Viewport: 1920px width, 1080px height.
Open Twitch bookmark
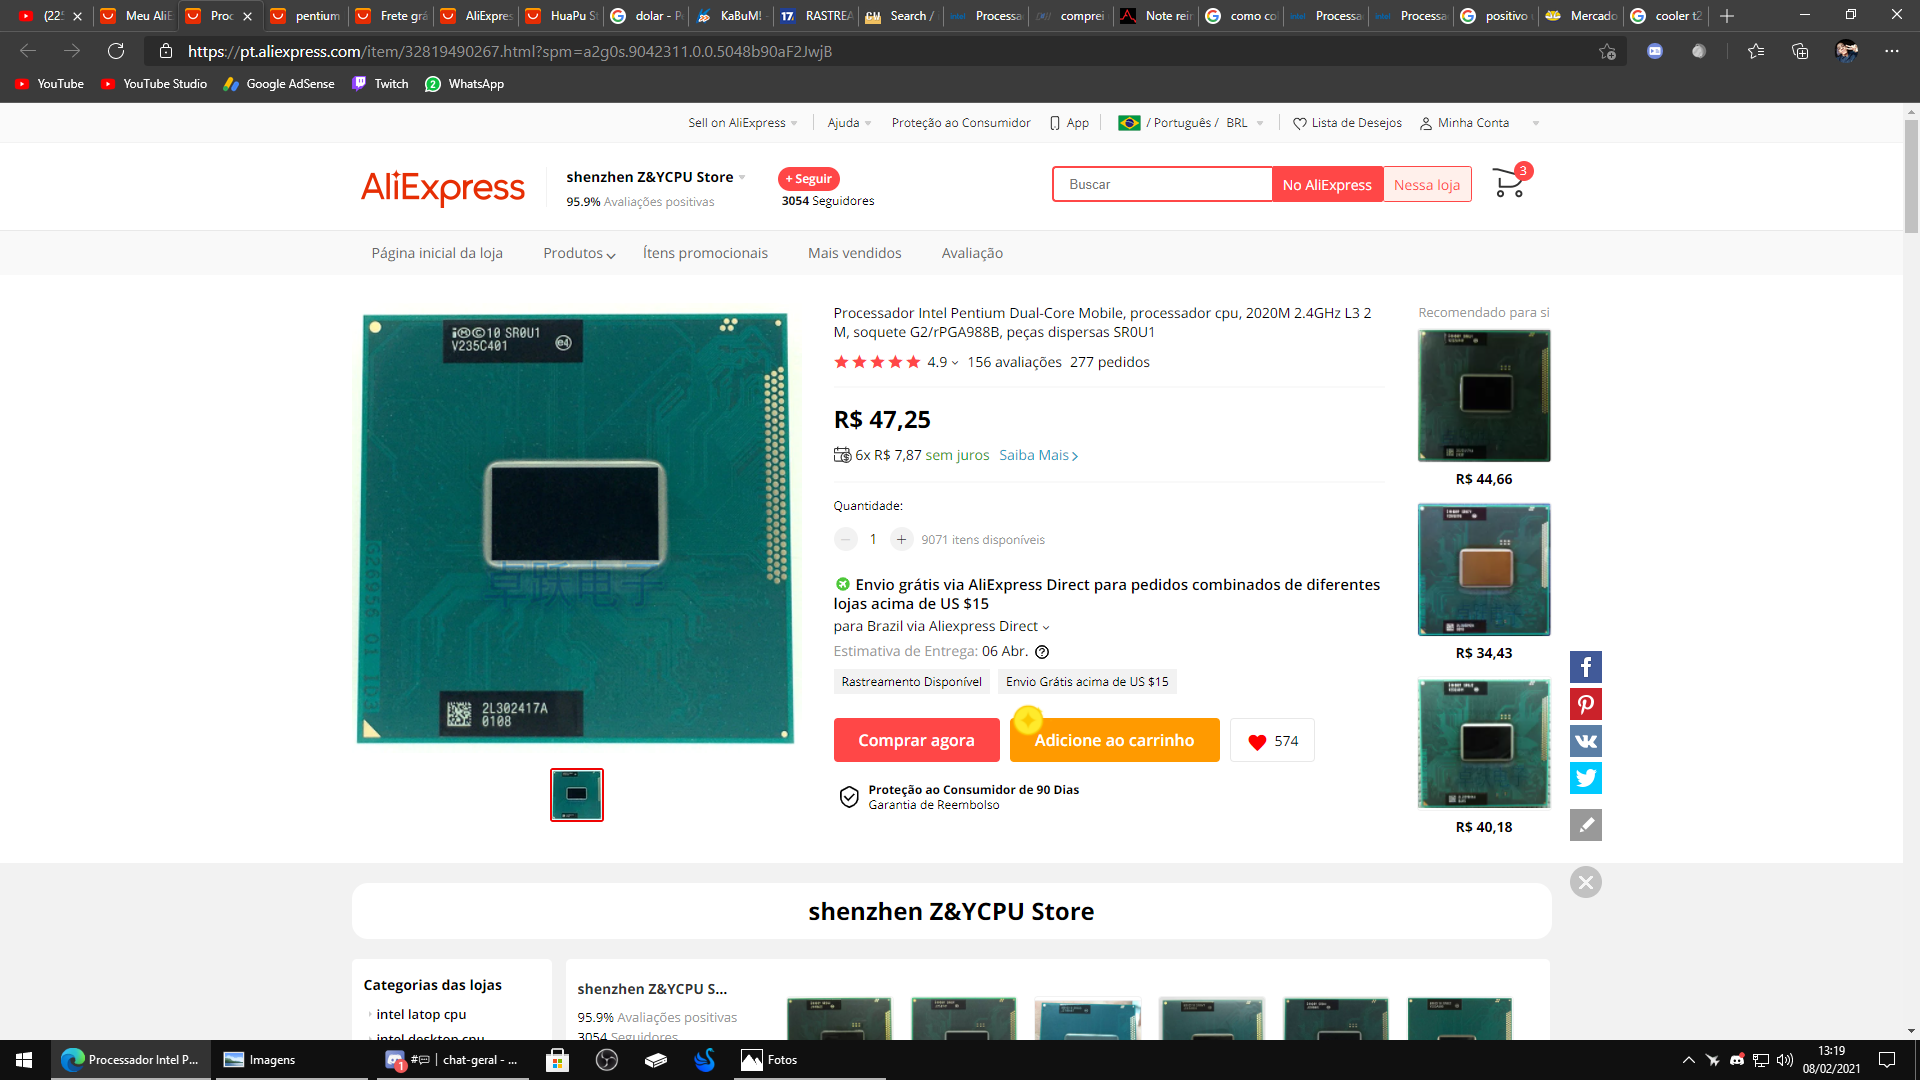(x=380, y=84)
